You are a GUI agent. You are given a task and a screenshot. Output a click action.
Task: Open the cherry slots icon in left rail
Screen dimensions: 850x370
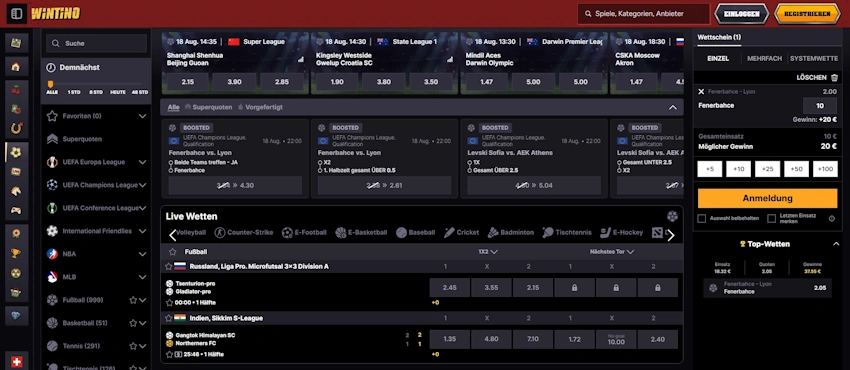[16, 90]
